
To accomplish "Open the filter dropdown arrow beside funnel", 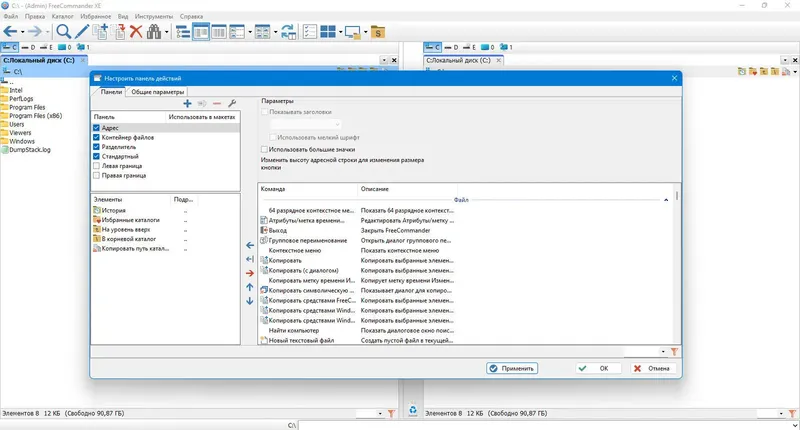I will click(x=663, y=352).
